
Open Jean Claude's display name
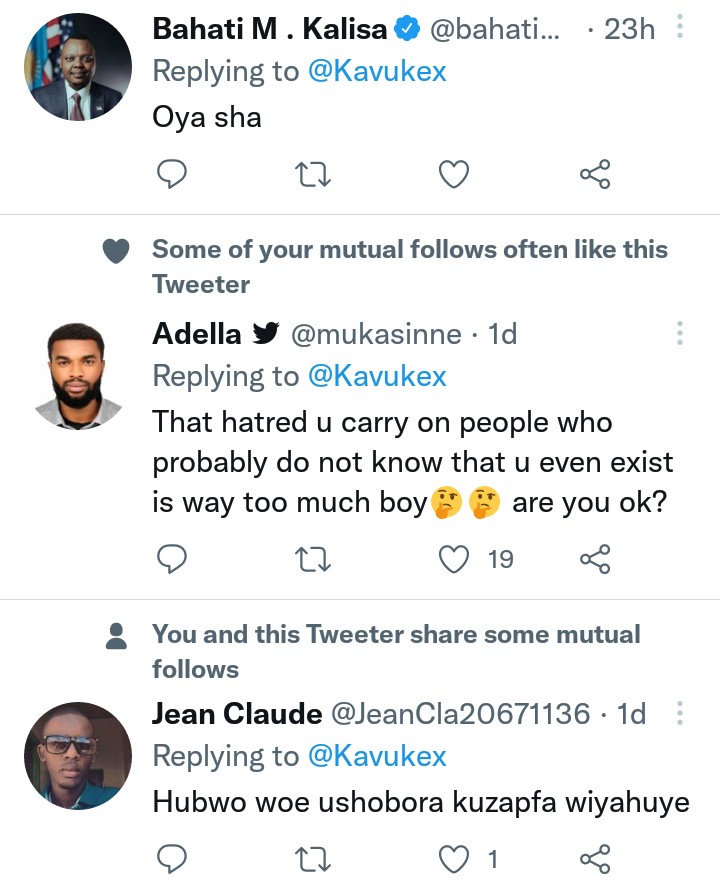pyautogui.click(x=237, y=714)
